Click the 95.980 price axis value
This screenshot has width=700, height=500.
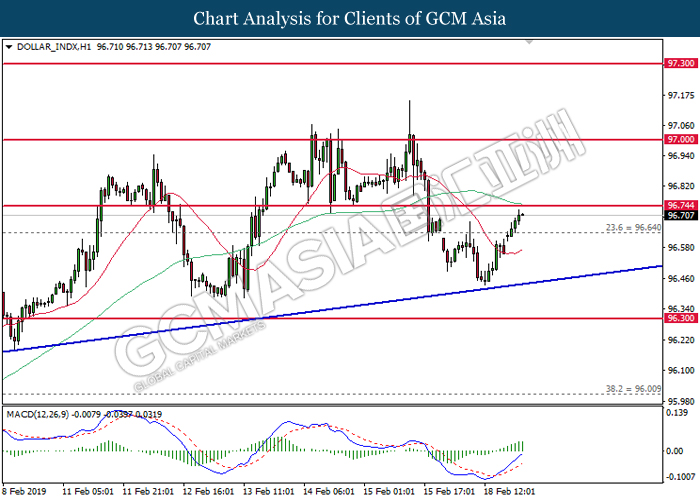pyautogui.click(x=681, y=401)
